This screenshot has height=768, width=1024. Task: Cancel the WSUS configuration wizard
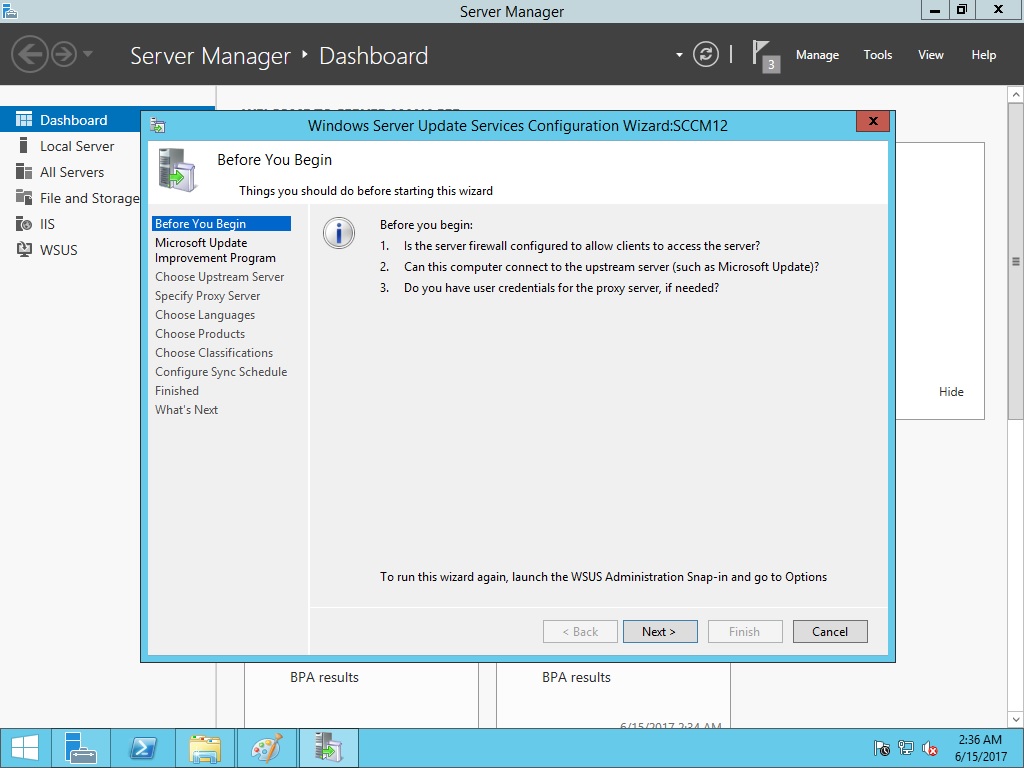point(830,632)
